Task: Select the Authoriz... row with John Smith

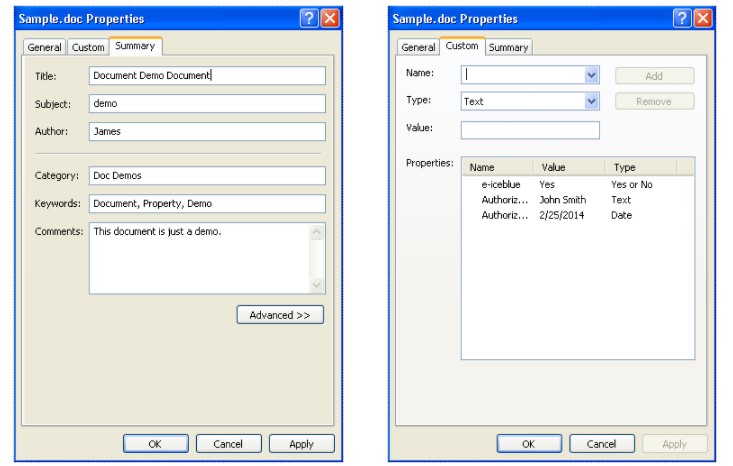Action: tap(578, 200)
